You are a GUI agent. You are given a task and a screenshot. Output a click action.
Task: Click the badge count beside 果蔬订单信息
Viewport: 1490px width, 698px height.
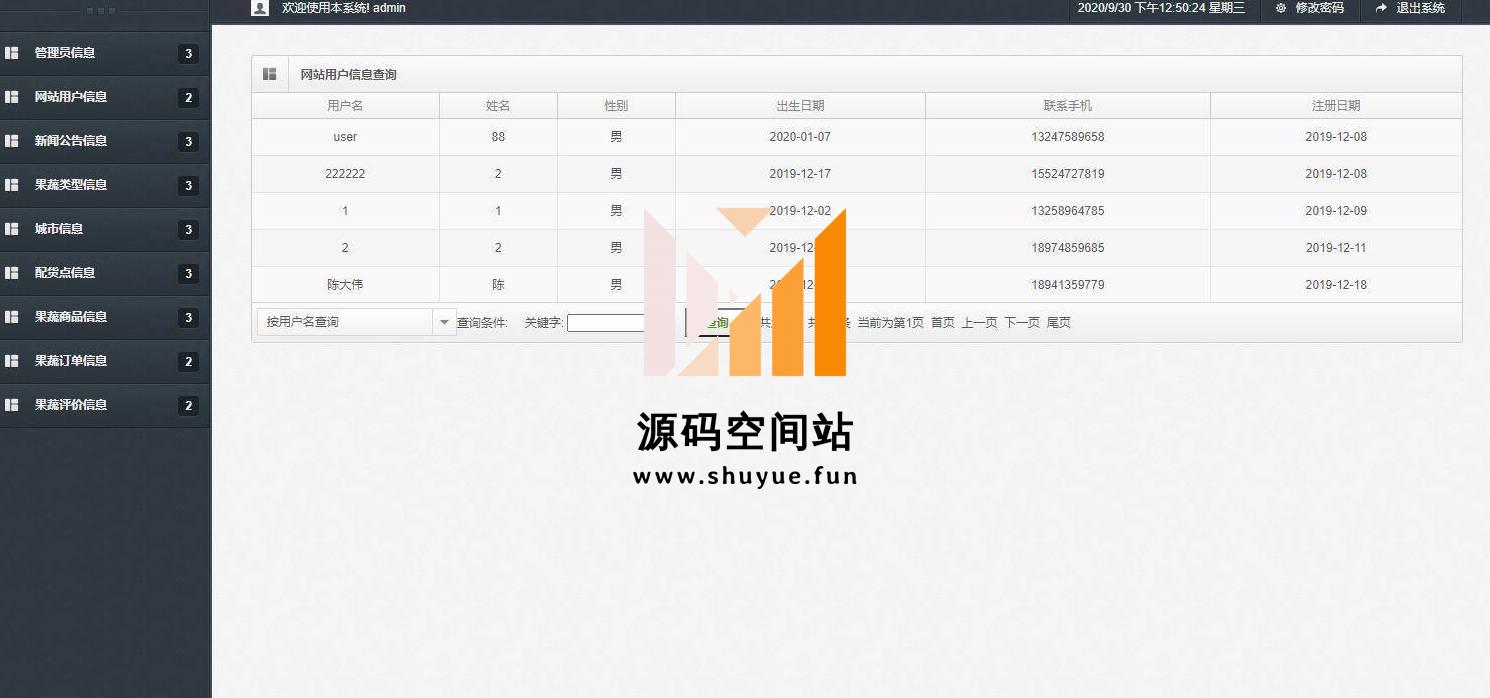click(188, 362)
